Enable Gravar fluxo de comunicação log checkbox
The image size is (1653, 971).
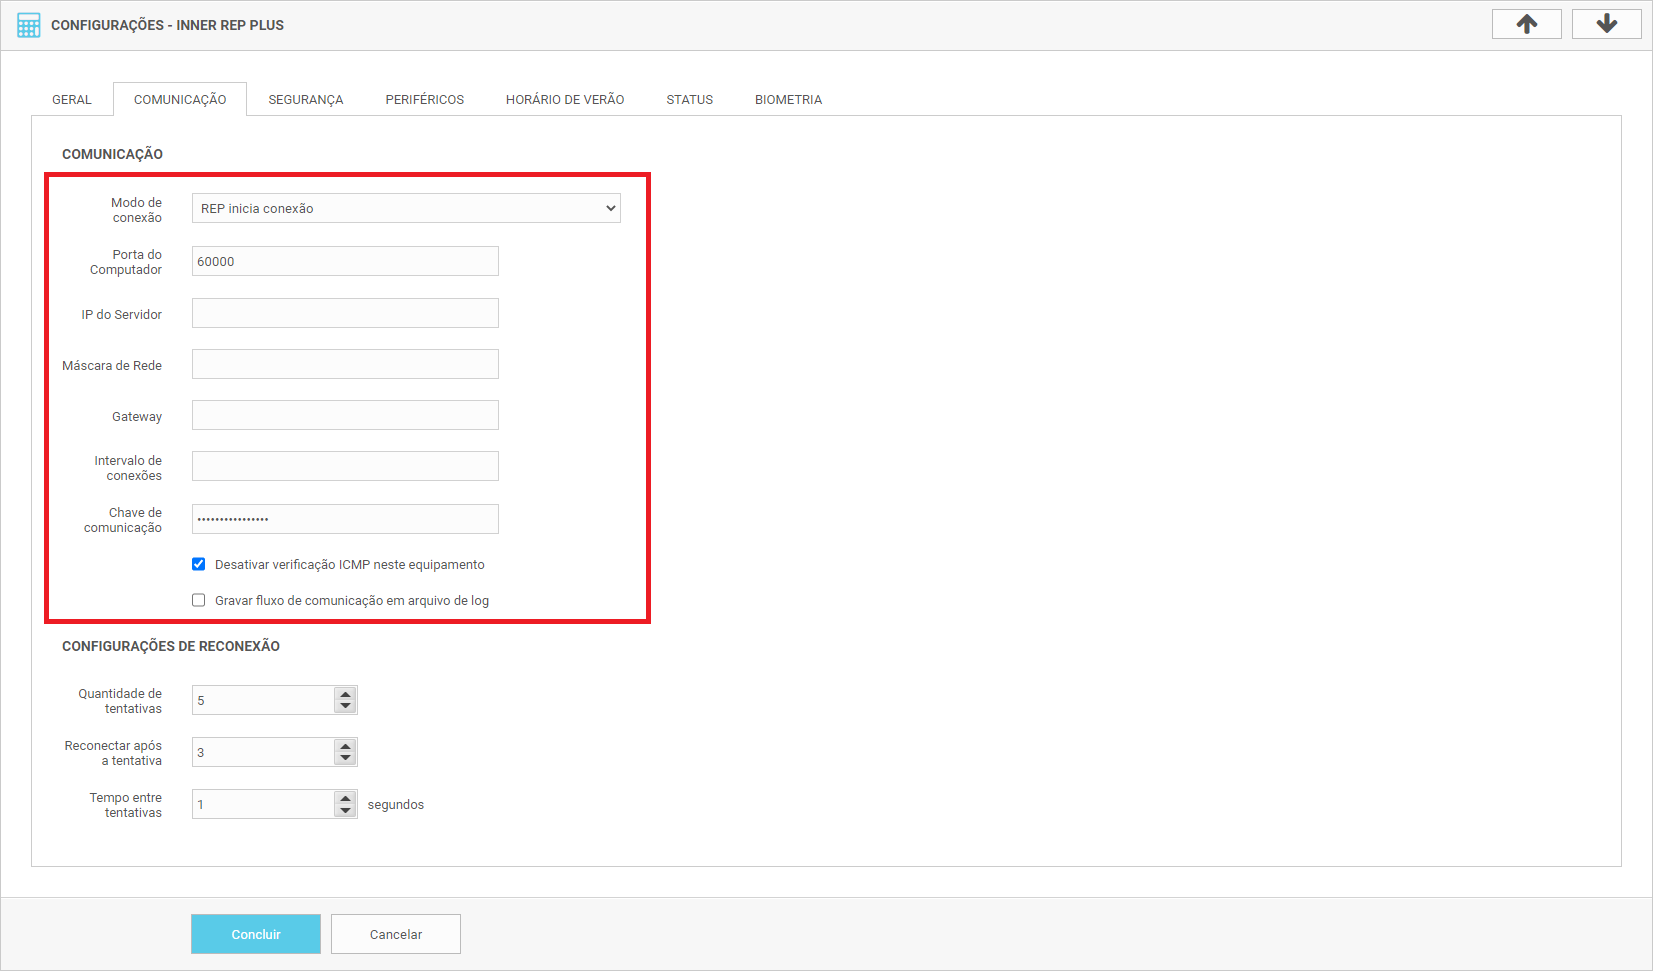point(199,600)
